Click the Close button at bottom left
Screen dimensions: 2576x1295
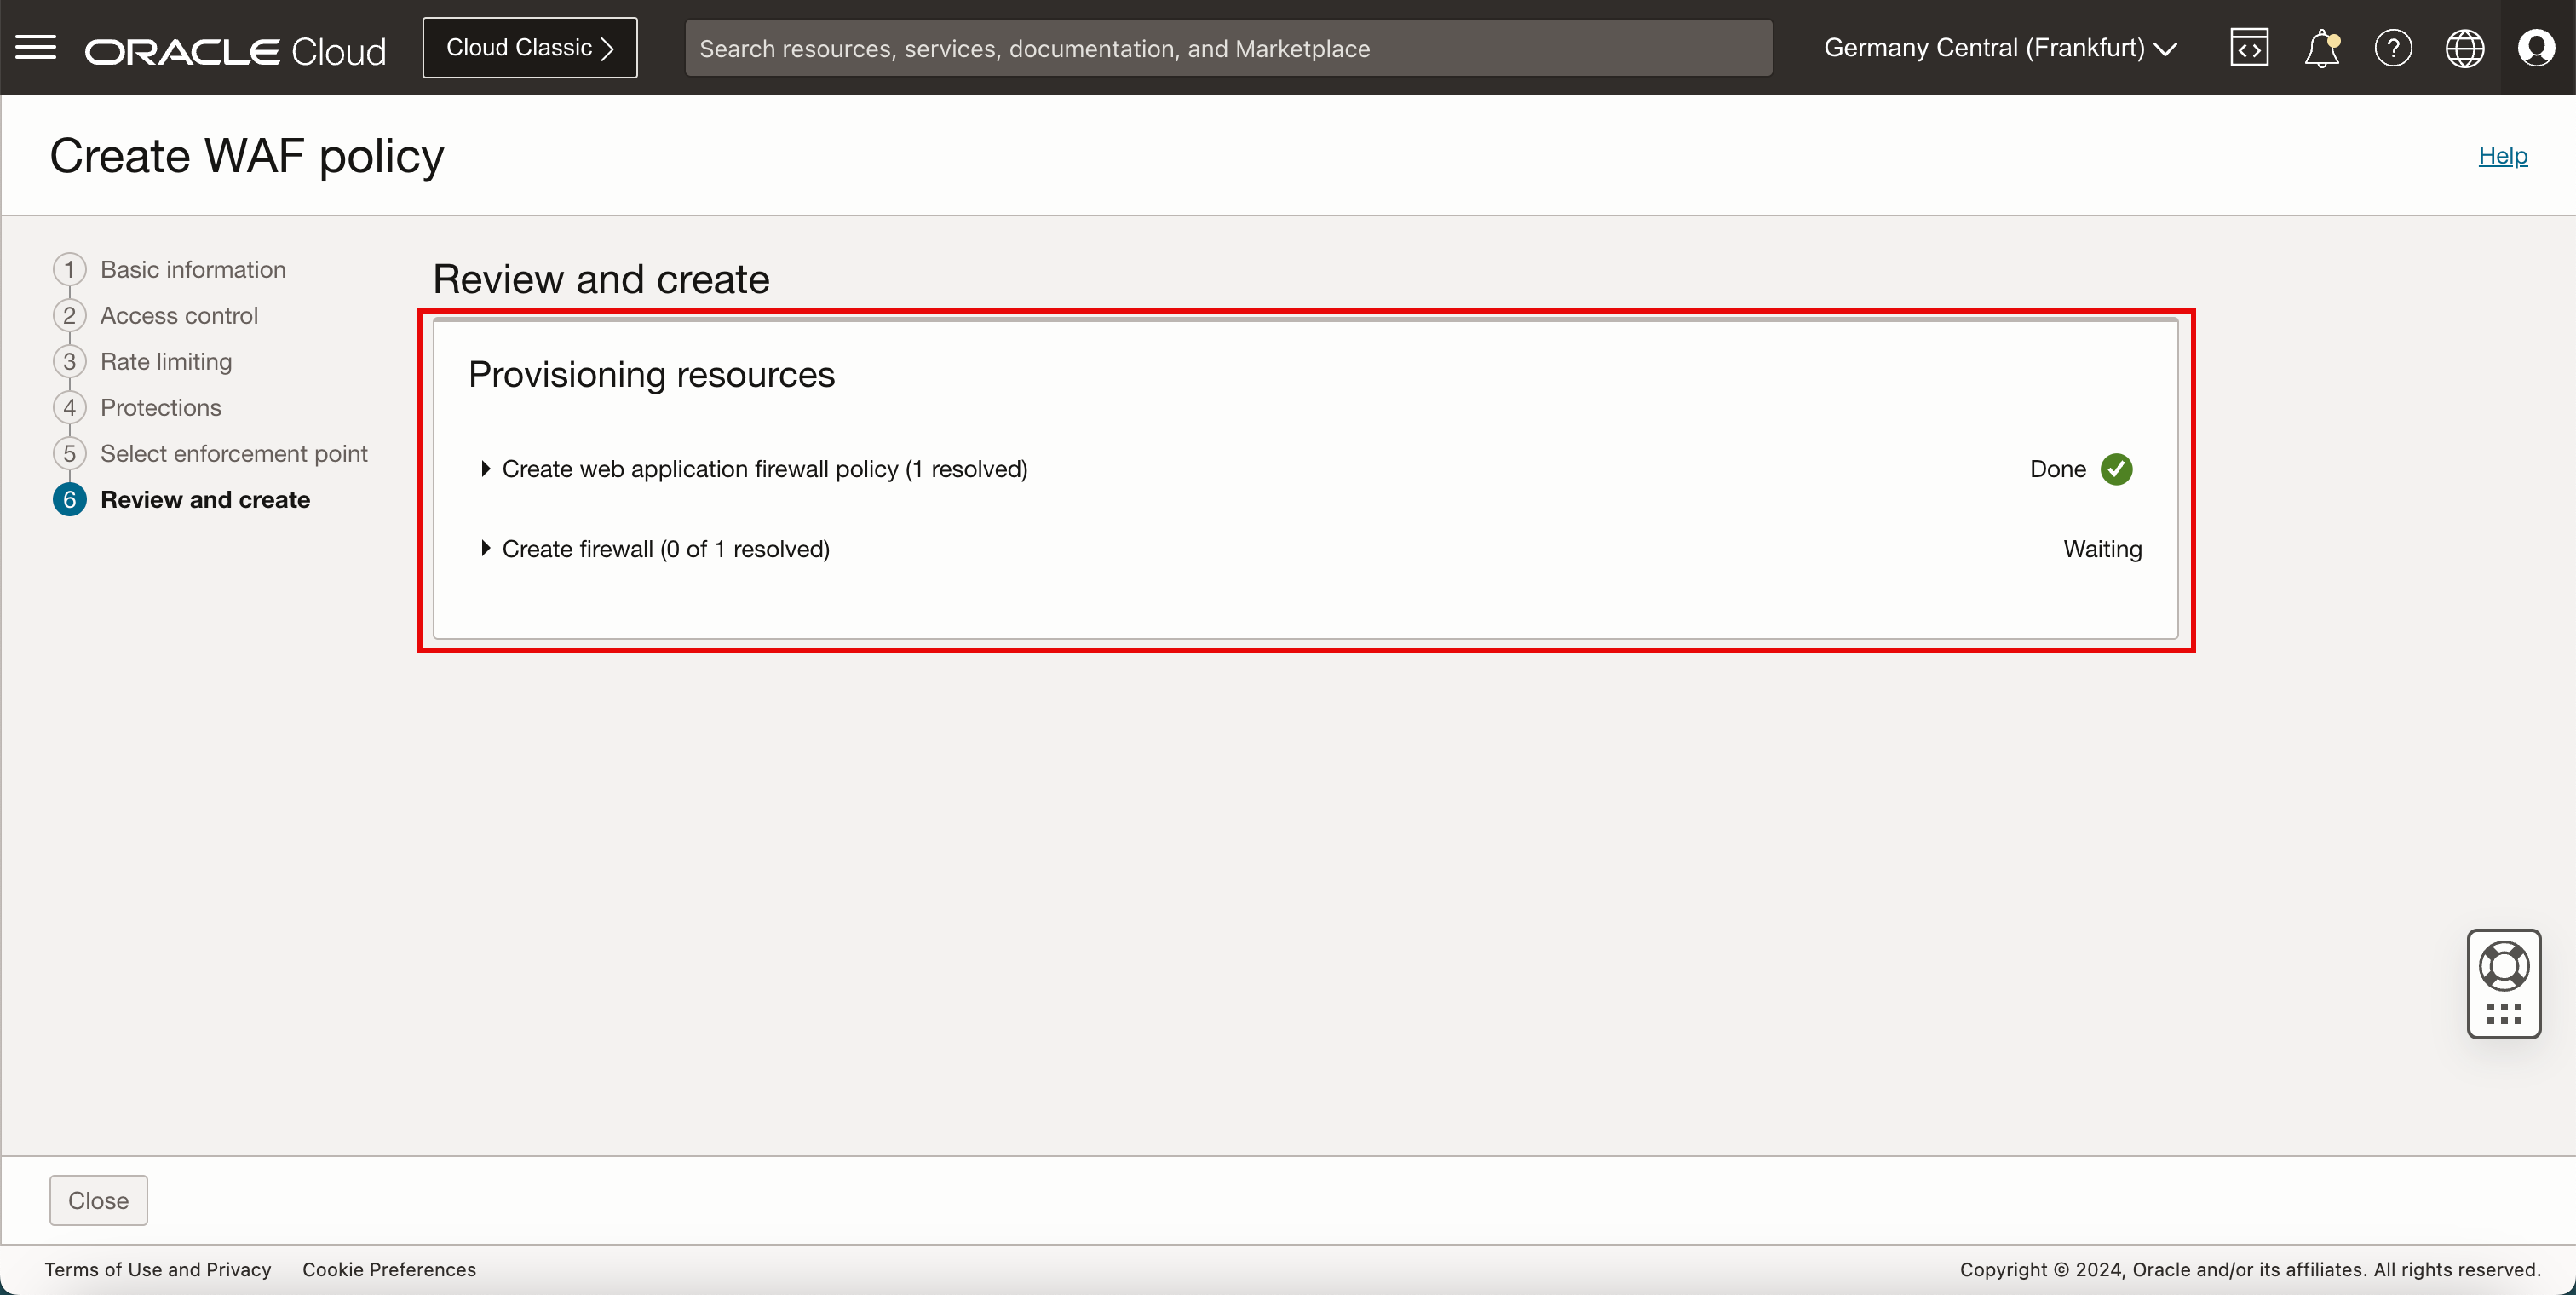coord(97,1200)
